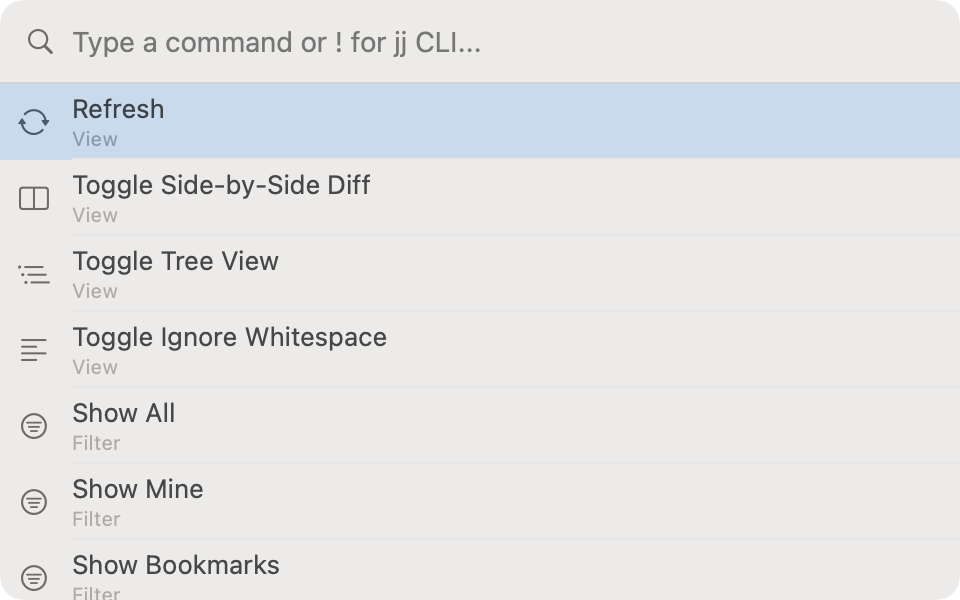The height and width of the screenshot is (600, 960).
Task: Choose the Show Mine filter
Action: (137, 489)
